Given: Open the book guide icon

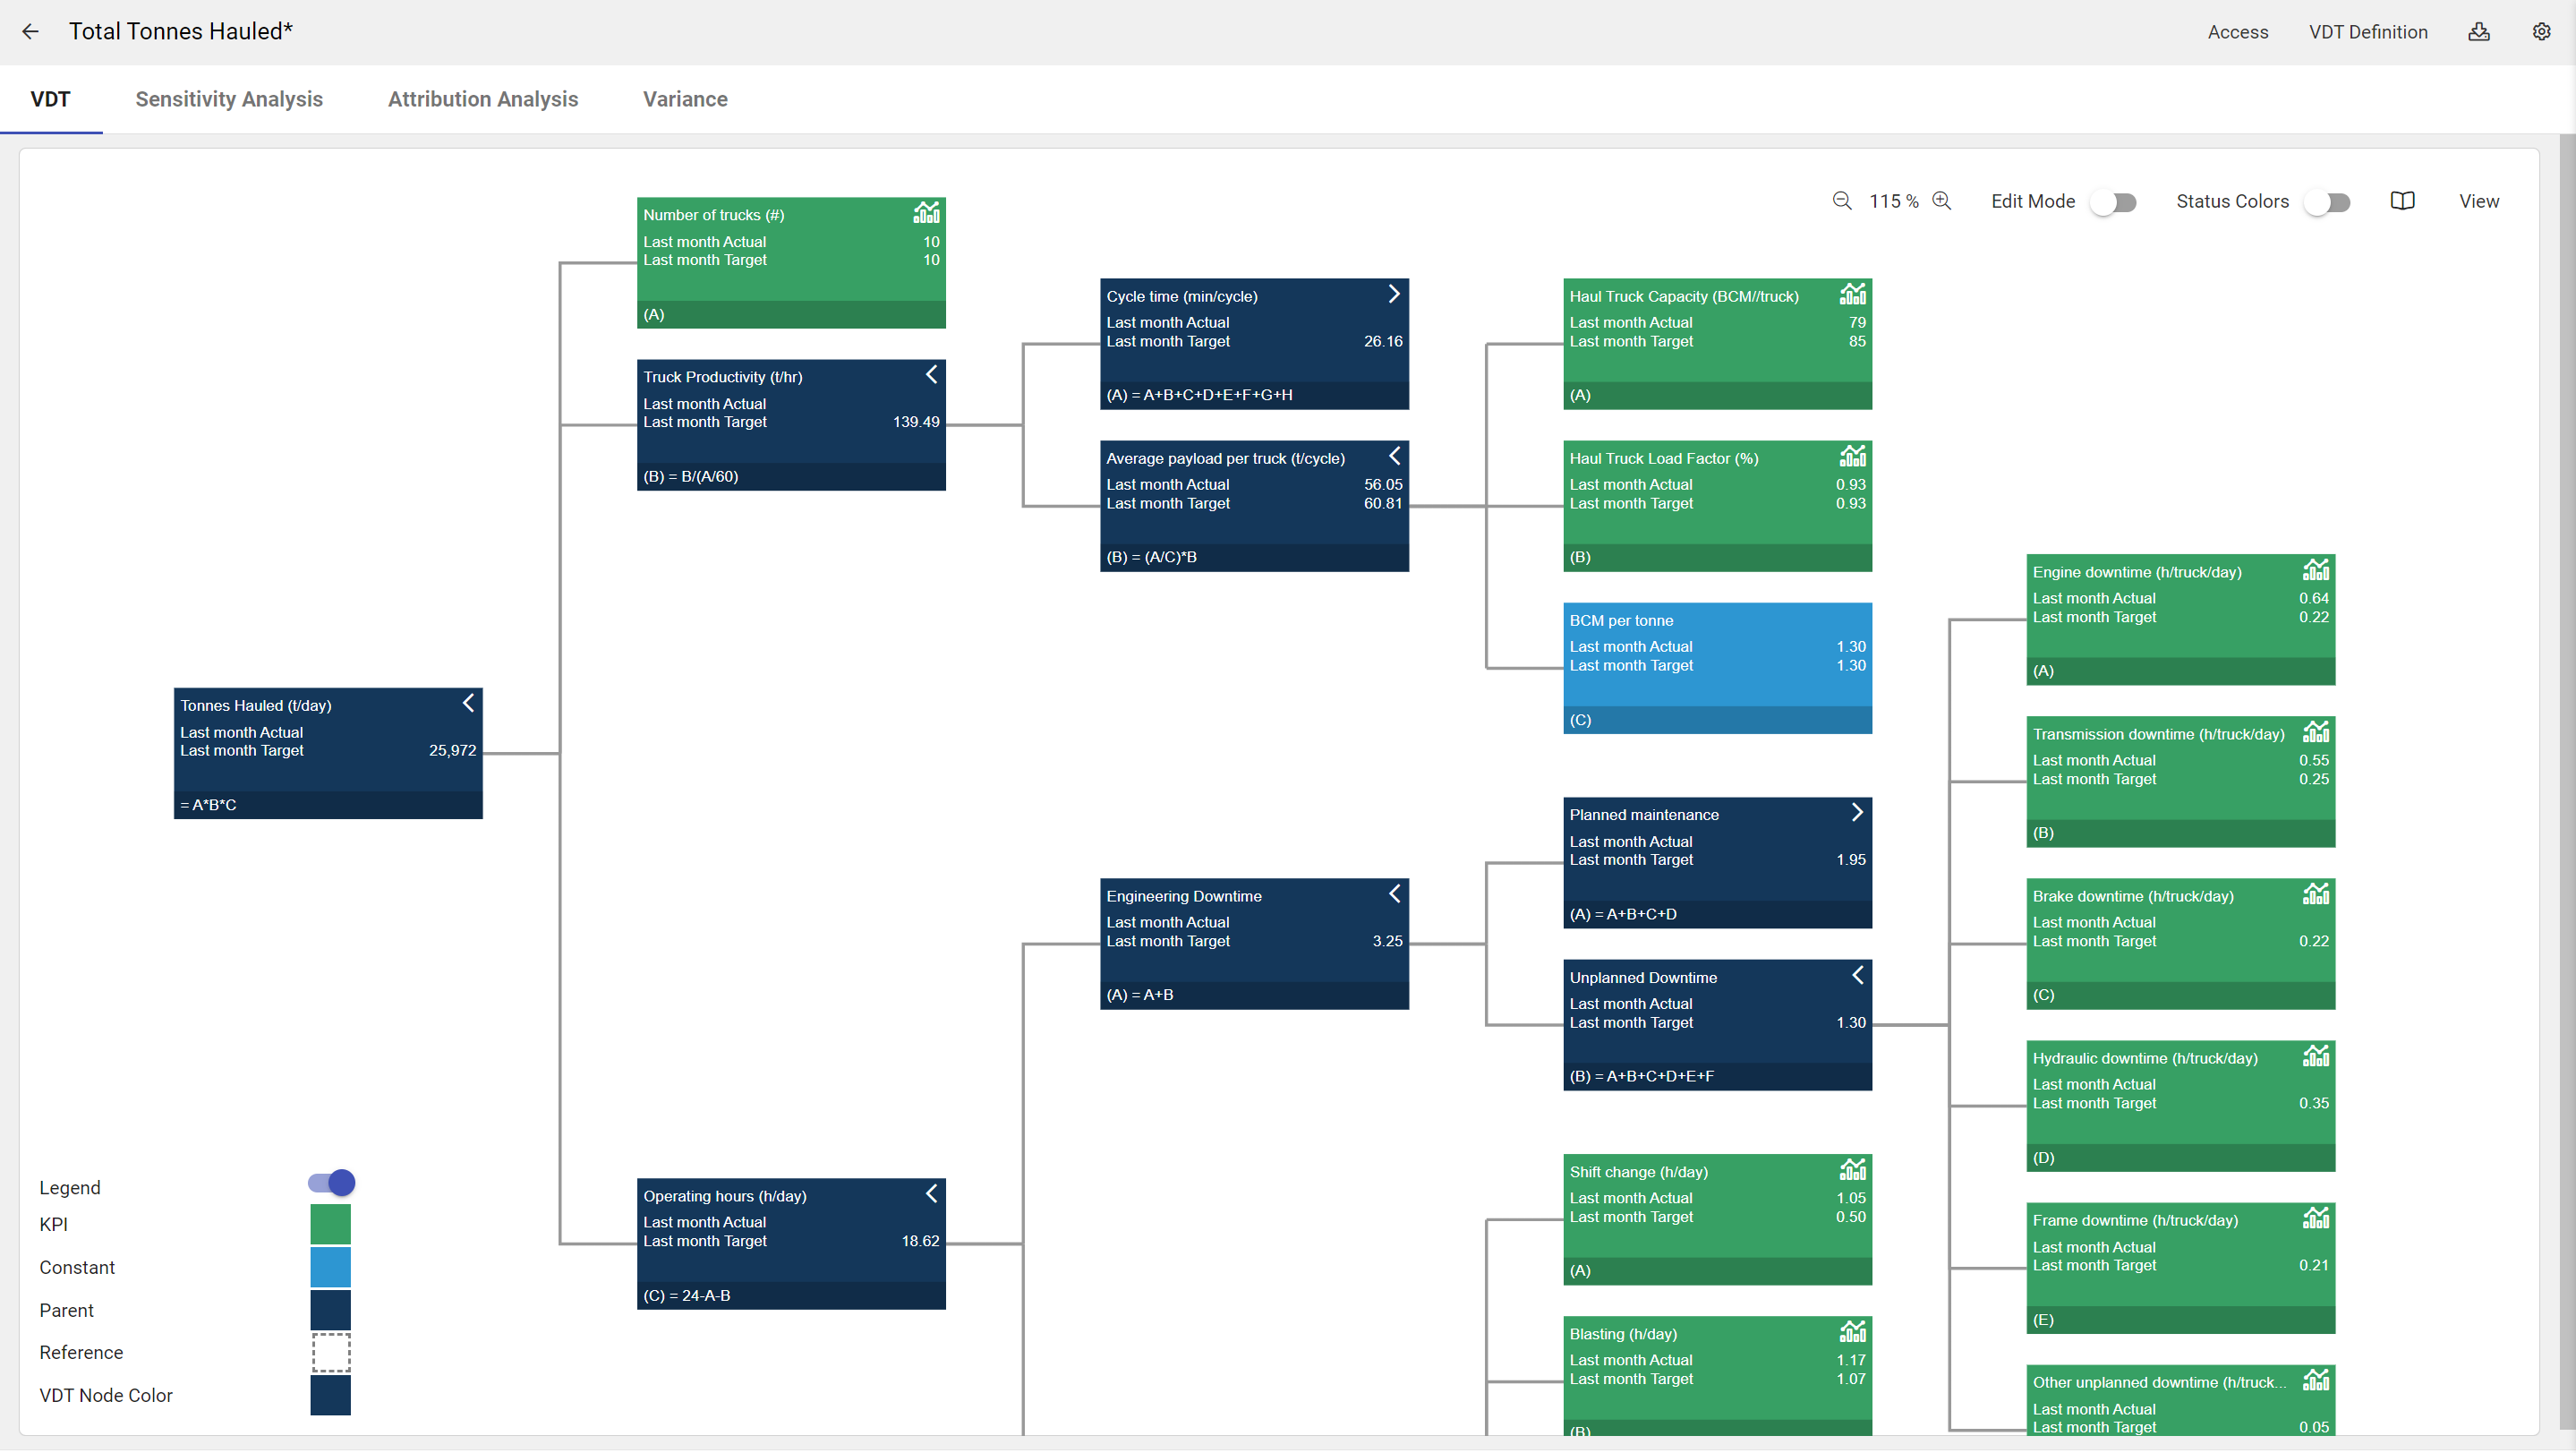Looking at the screenshot, I should click(2402, 201).
